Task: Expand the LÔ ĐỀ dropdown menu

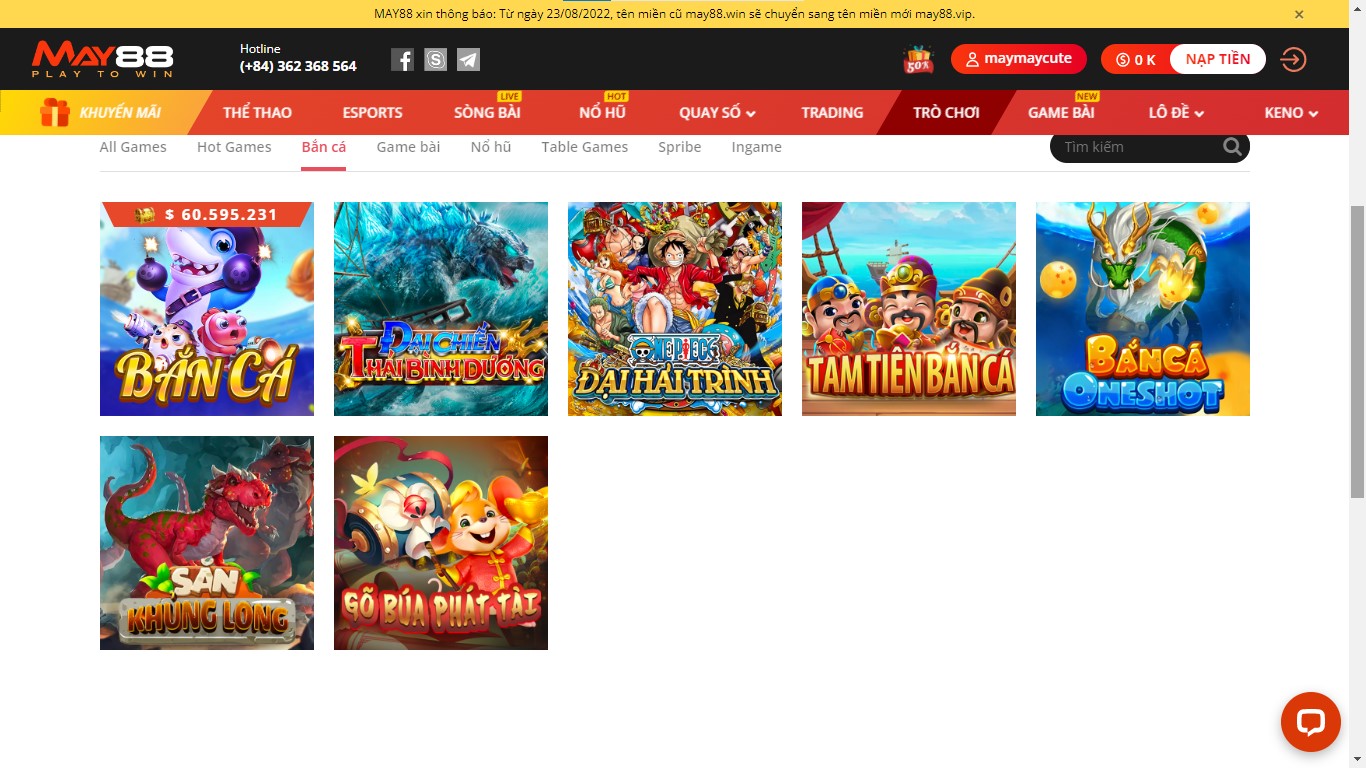Action: (x=1176, y=113)
